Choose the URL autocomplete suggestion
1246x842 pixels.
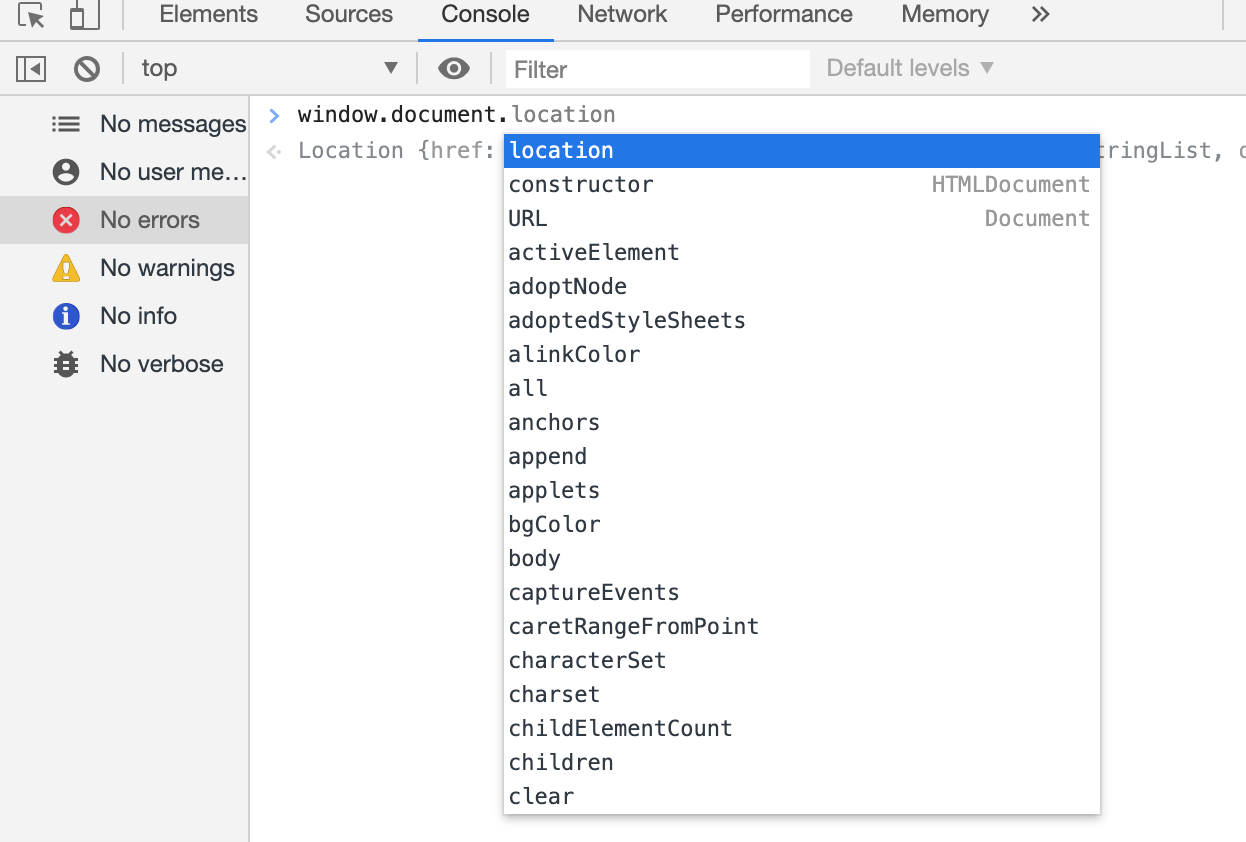click(x=802, y=218)
